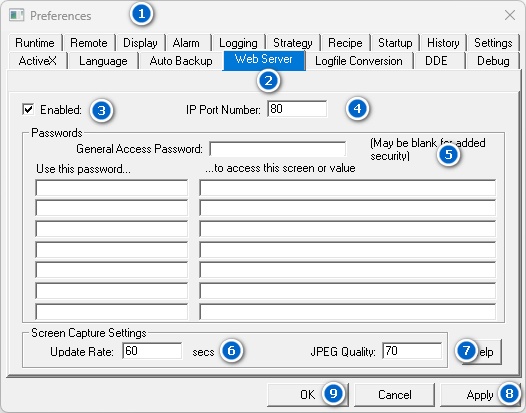
Task: Click the JPEG Quality input field
Action: [412, 351]
